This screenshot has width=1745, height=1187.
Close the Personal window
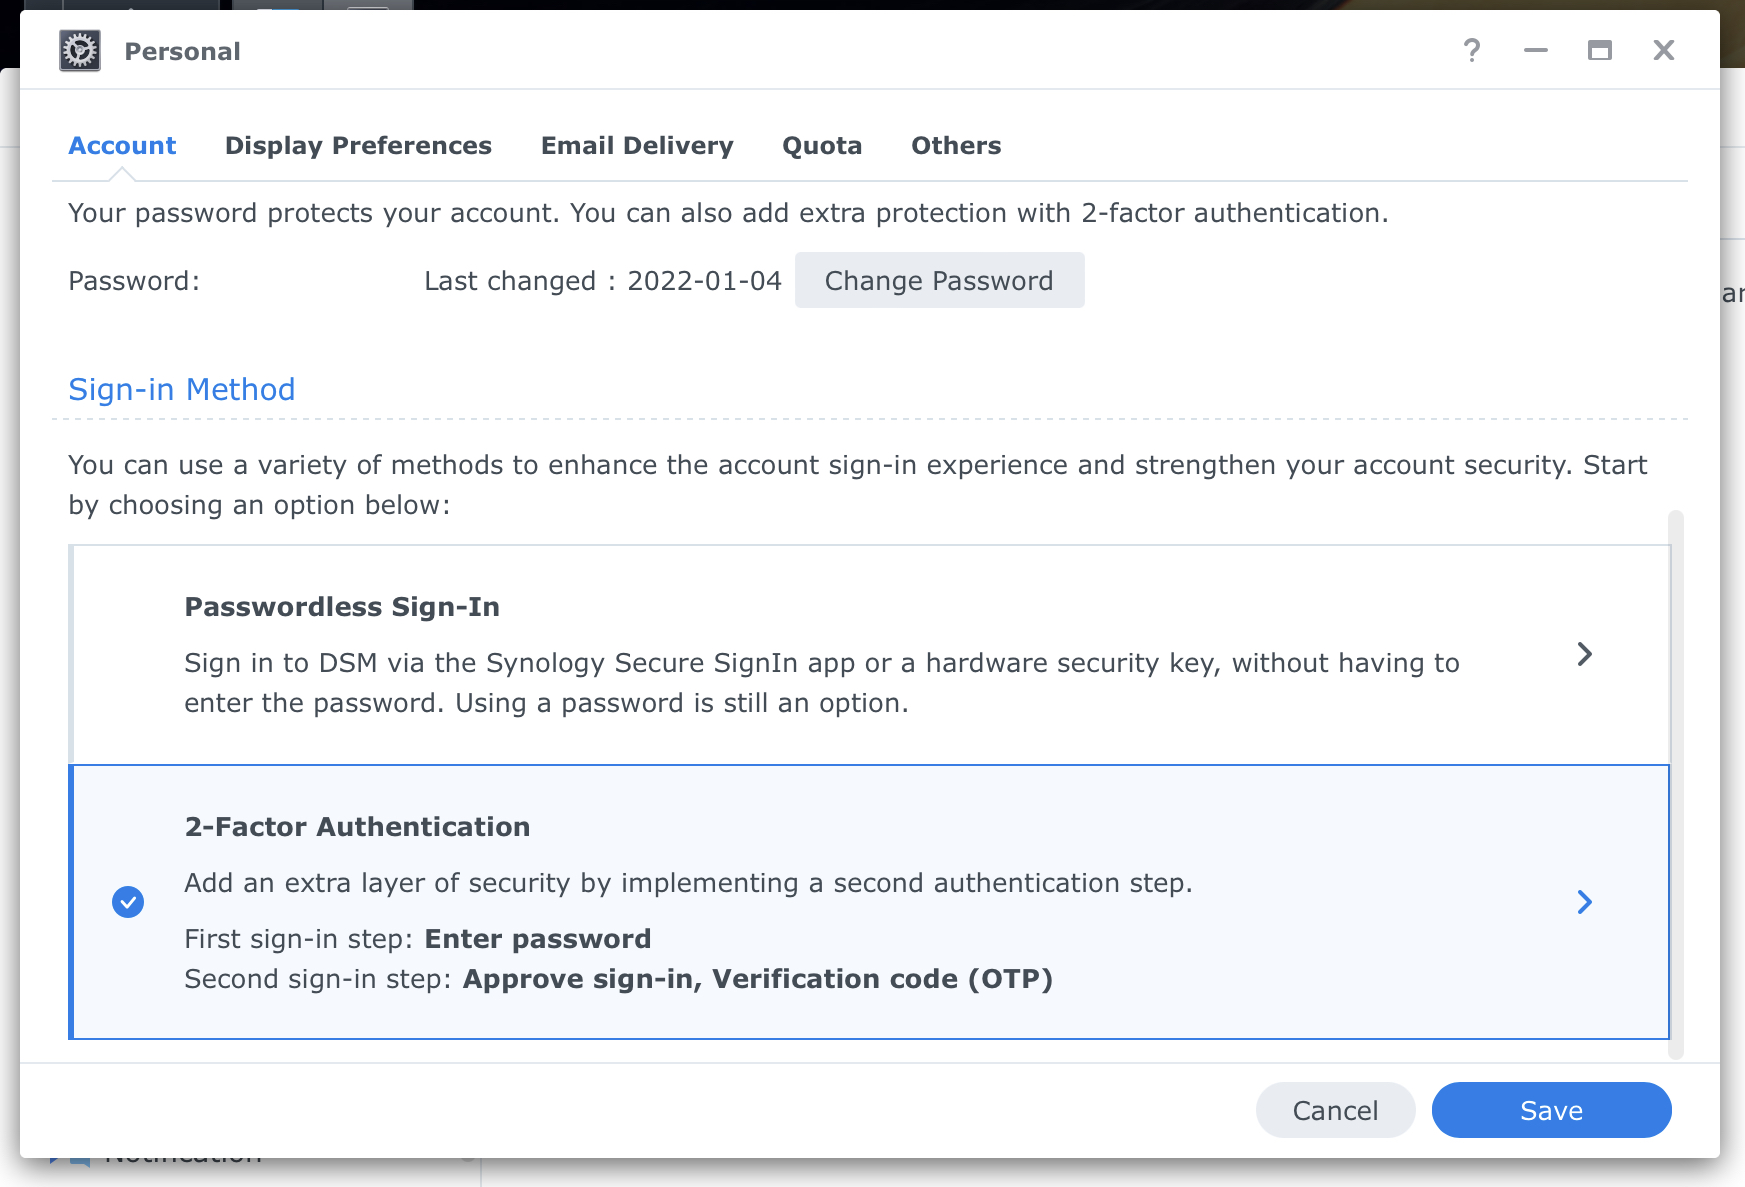(1664, 51)
